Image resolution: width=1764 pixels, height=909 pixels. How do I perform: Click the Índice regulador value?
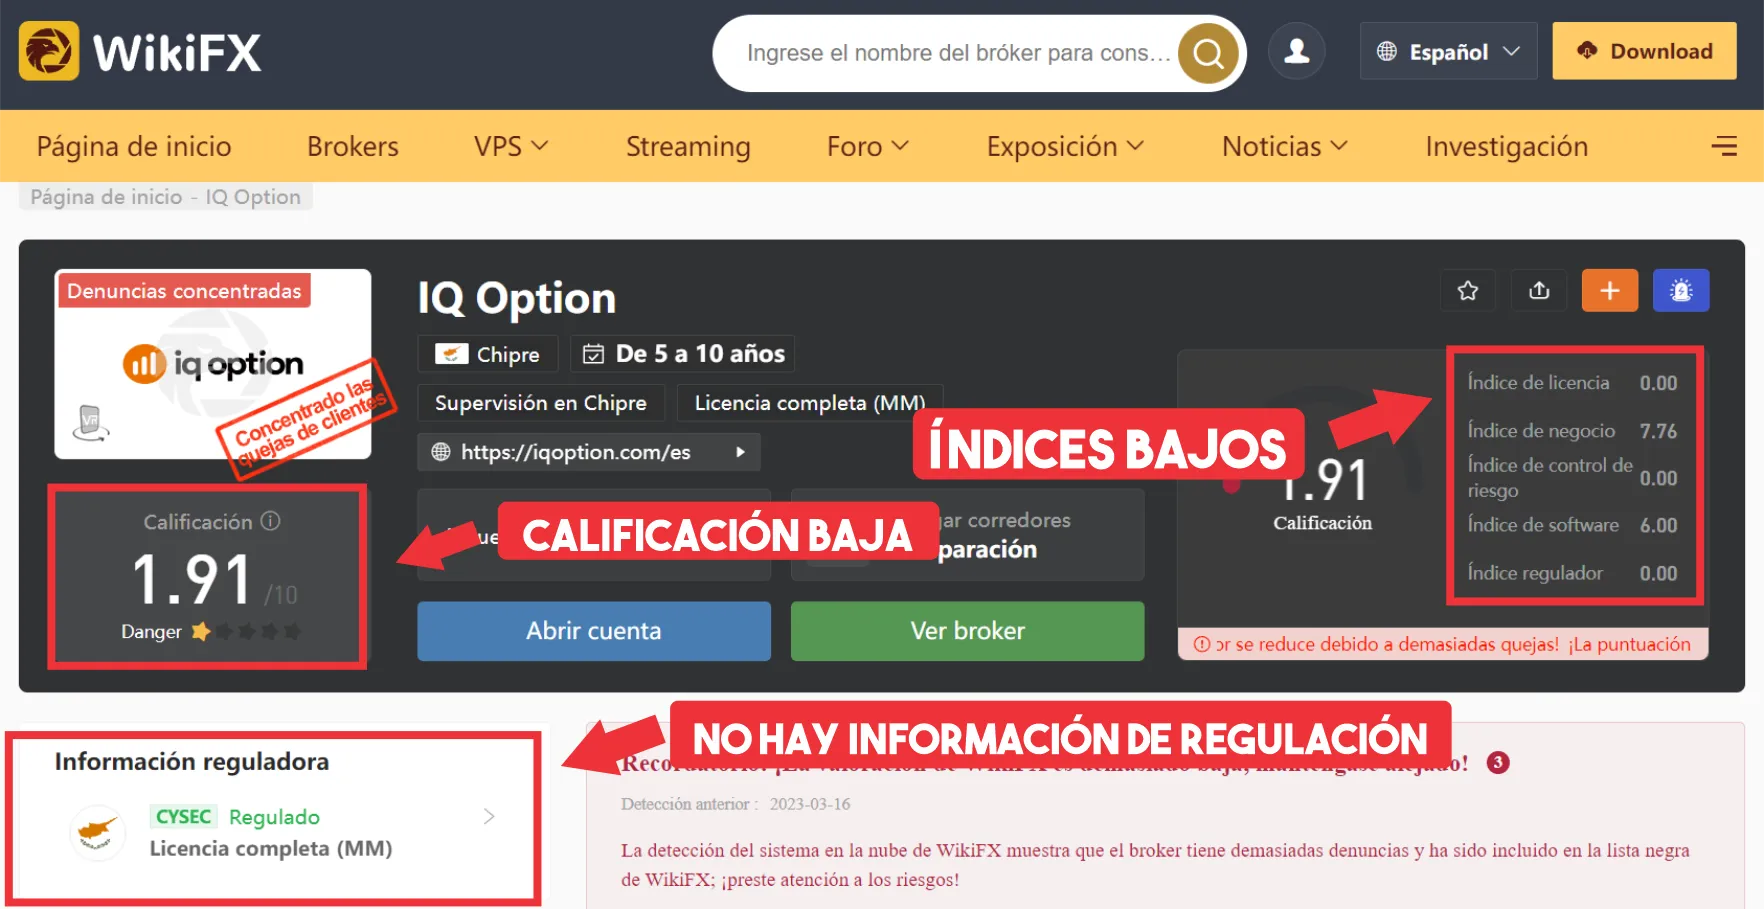1658,573
